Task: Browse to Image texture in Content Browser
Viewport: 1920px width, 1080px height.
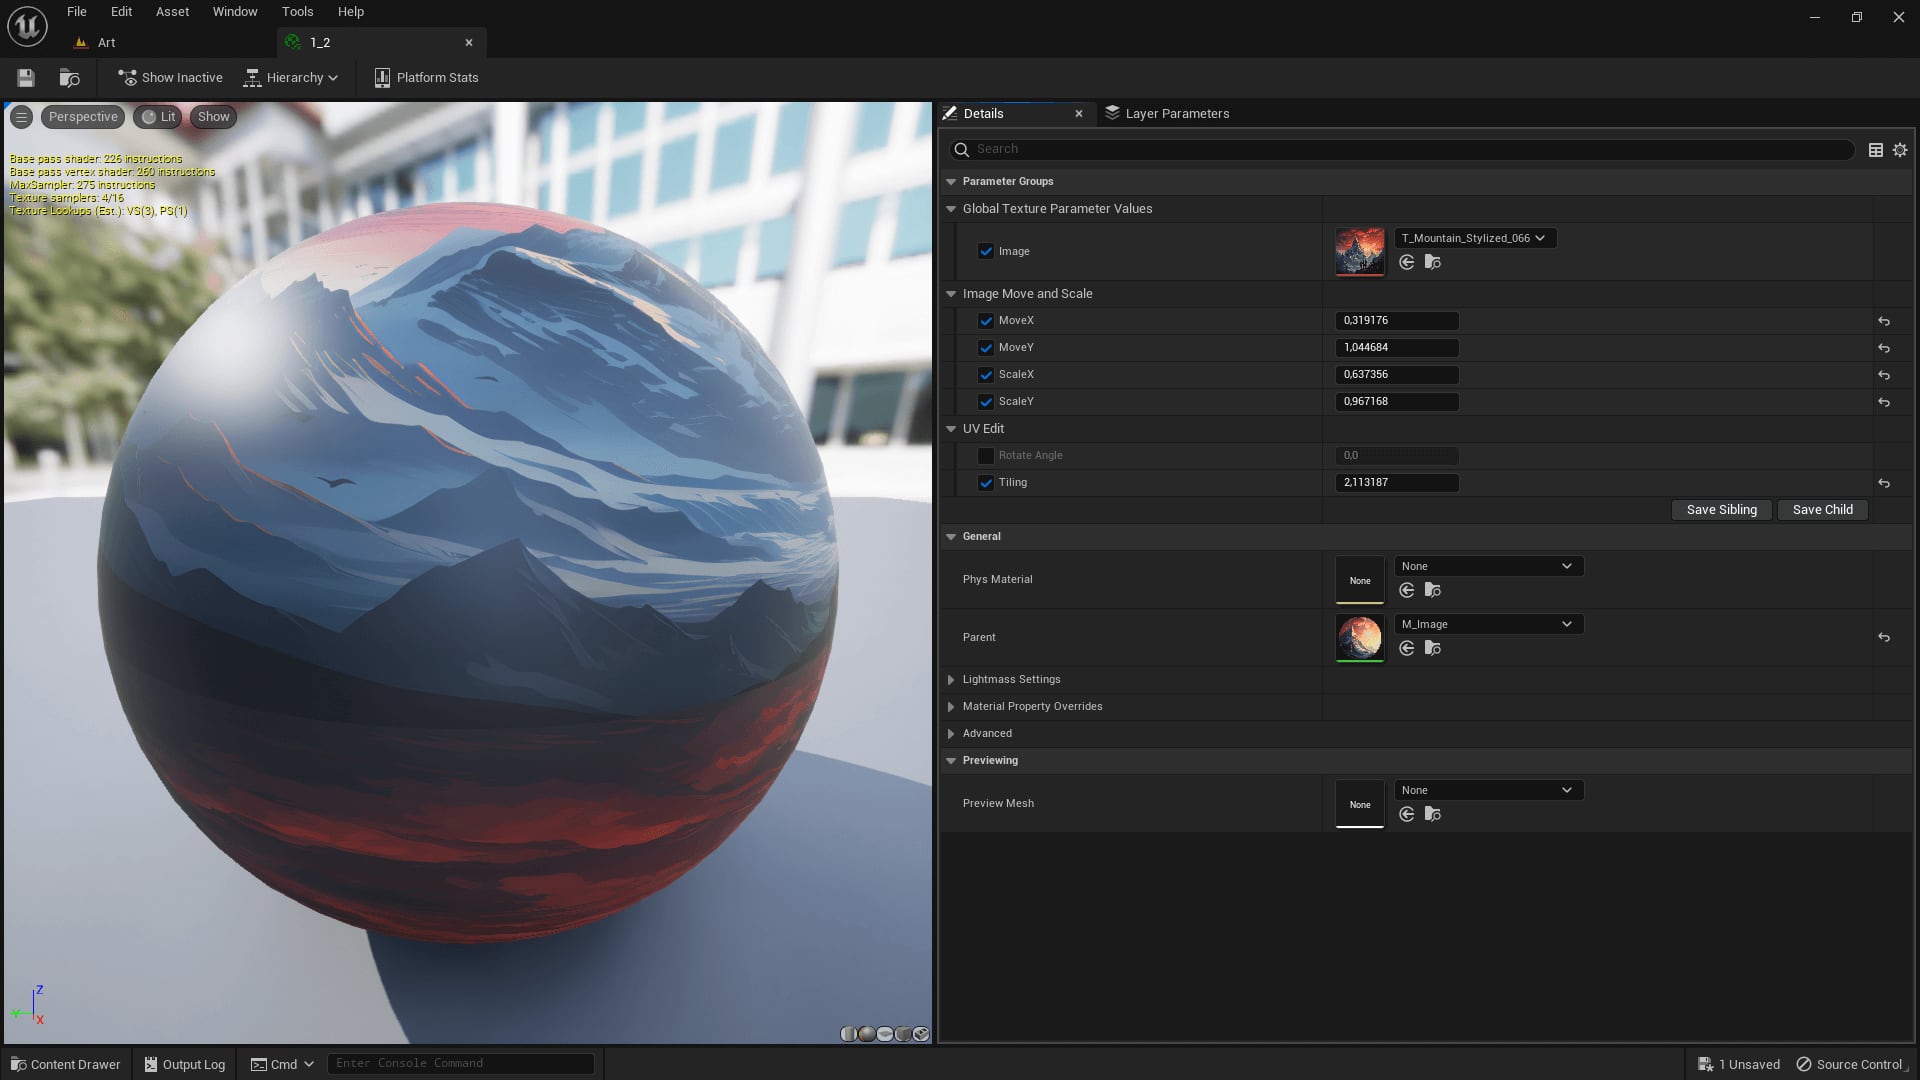Action: pos(1433,262)
